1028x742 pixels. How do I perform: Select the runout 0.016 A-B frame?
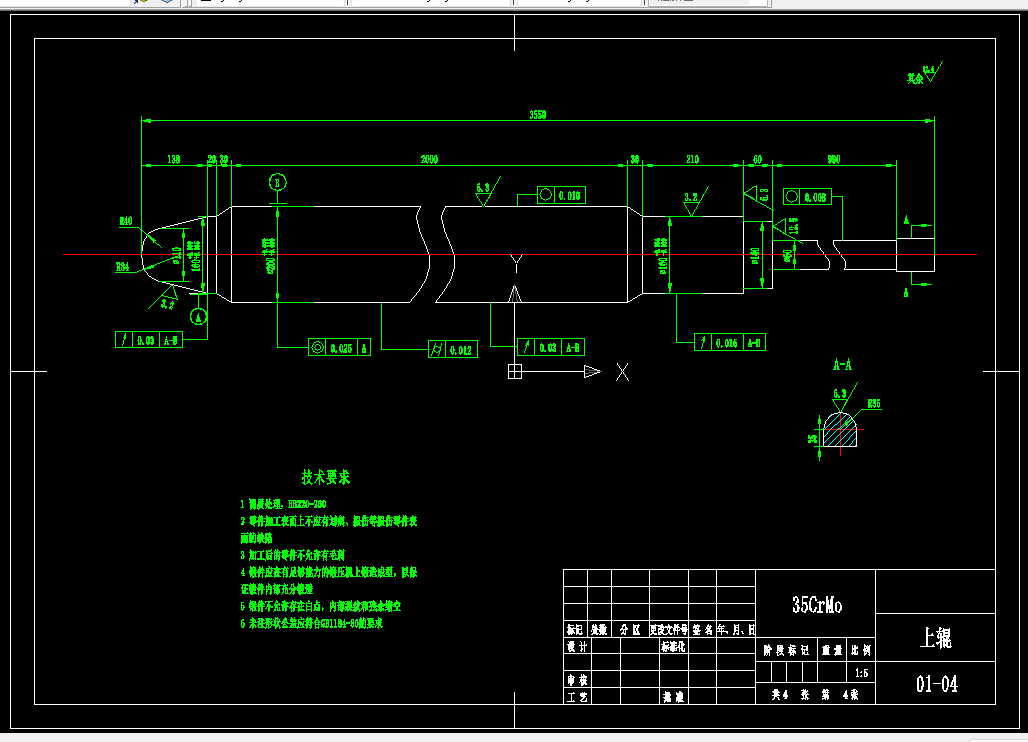point(730,342)
